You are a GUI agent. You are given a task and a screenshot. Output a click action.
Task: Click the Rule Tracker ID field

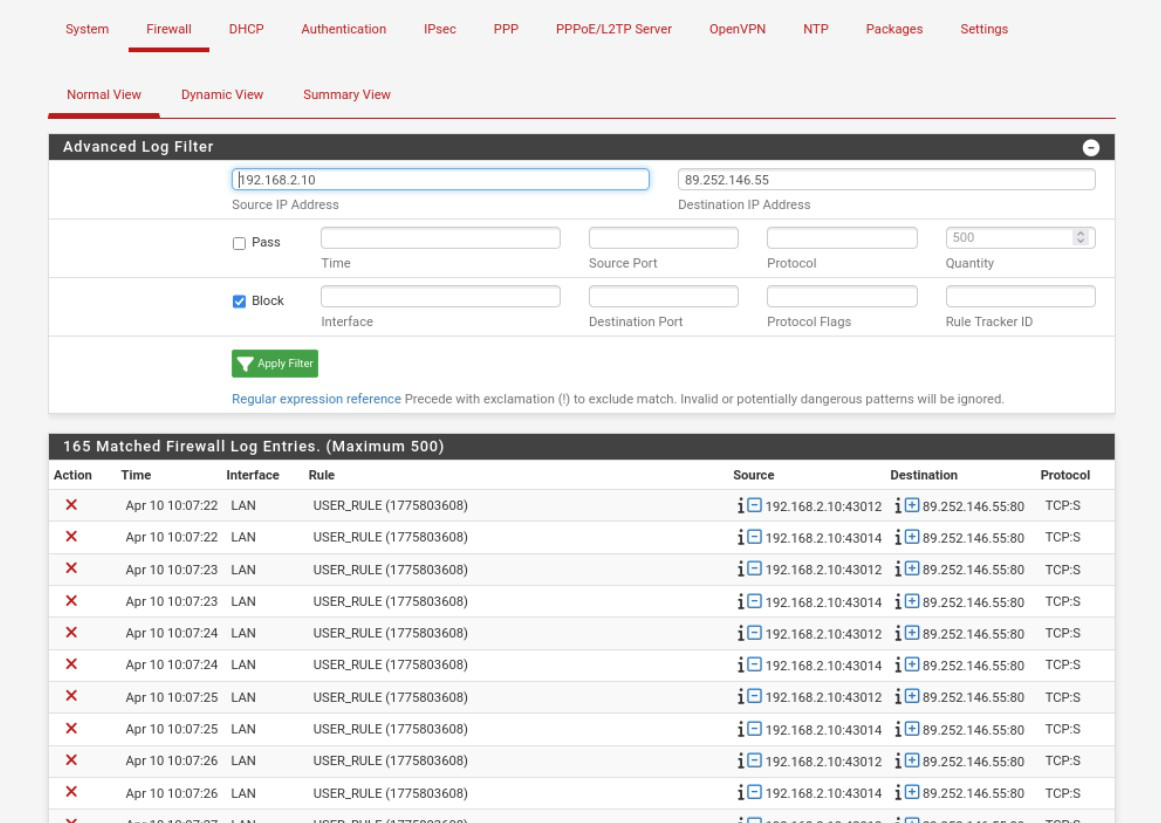pos(1020,296)
